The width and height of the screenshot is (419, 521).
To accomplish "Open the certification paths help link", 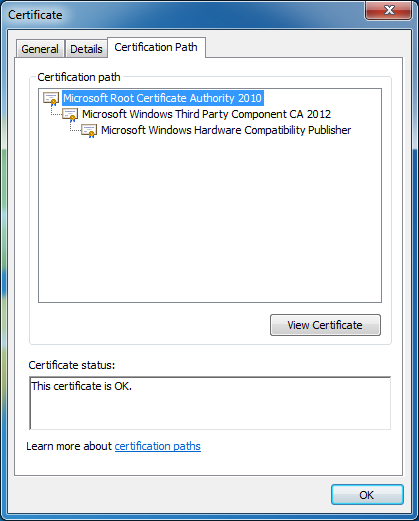I will [x=158, y=446].
